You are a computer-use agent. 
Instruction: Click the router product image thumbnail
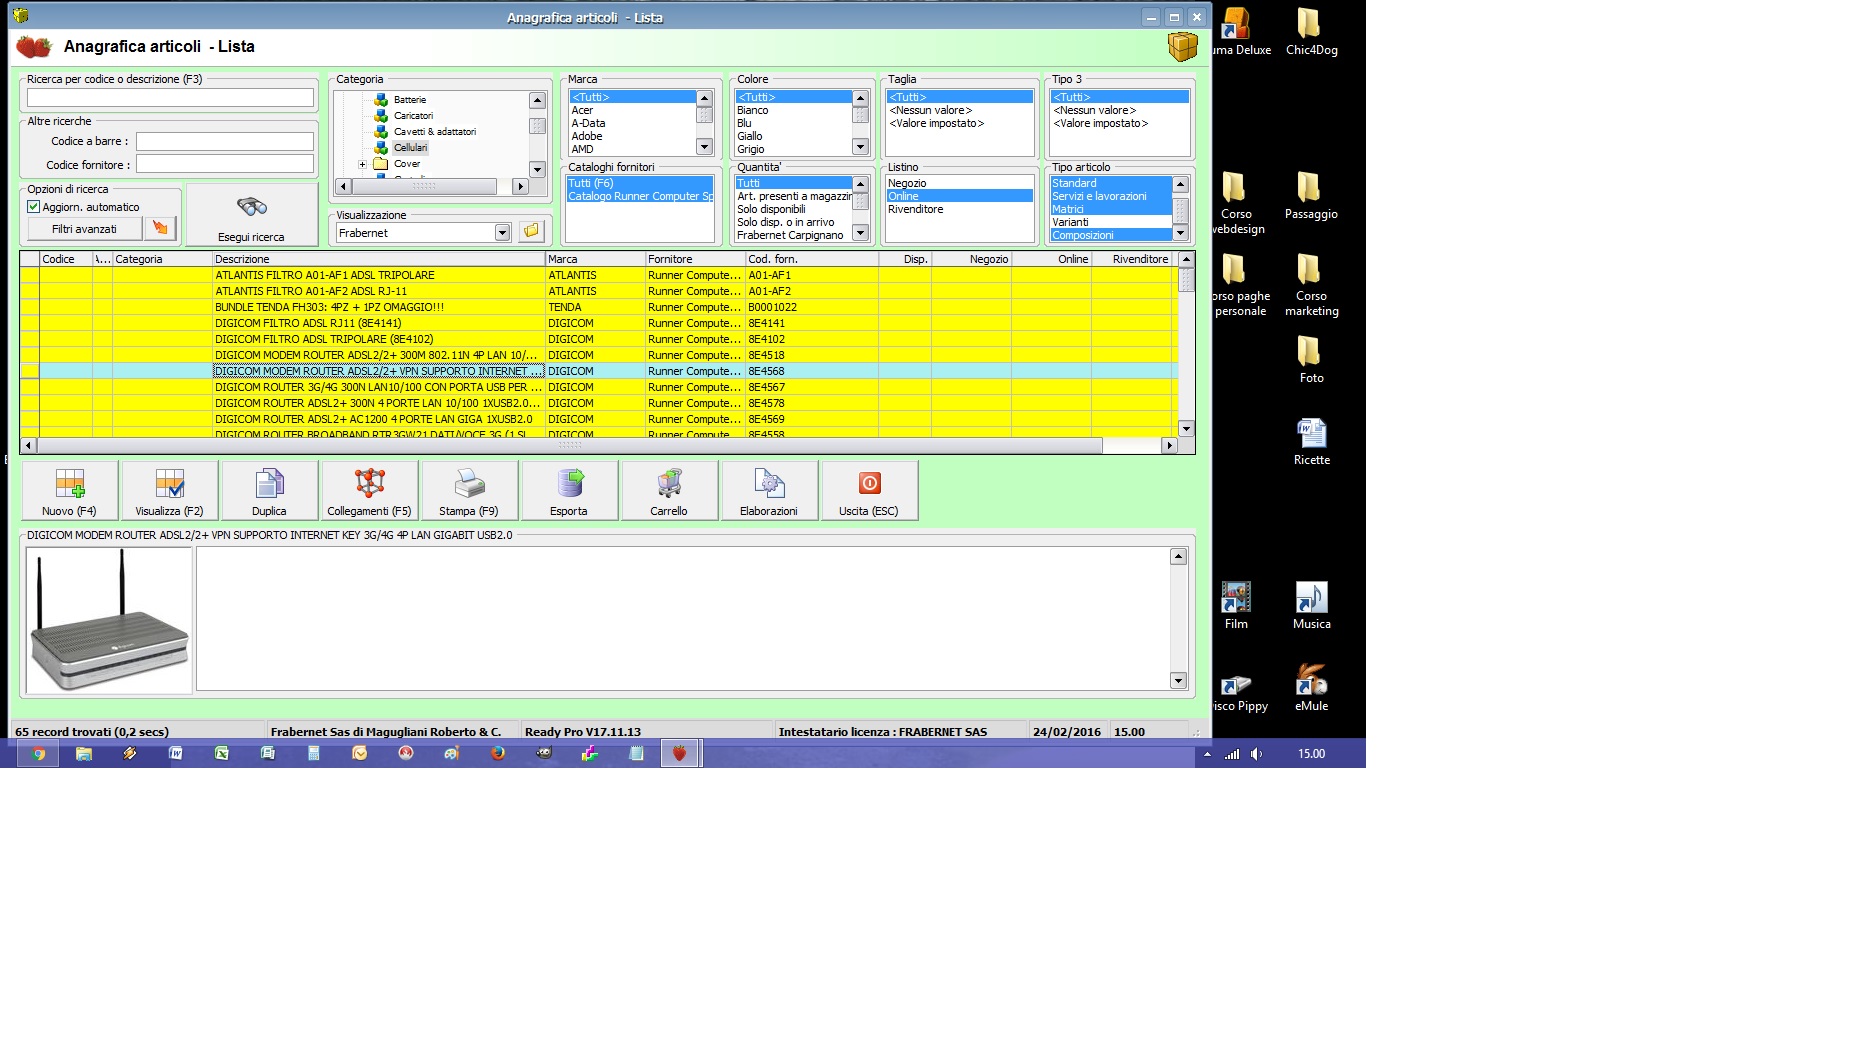pyautogui.click(x=109, y=620)
